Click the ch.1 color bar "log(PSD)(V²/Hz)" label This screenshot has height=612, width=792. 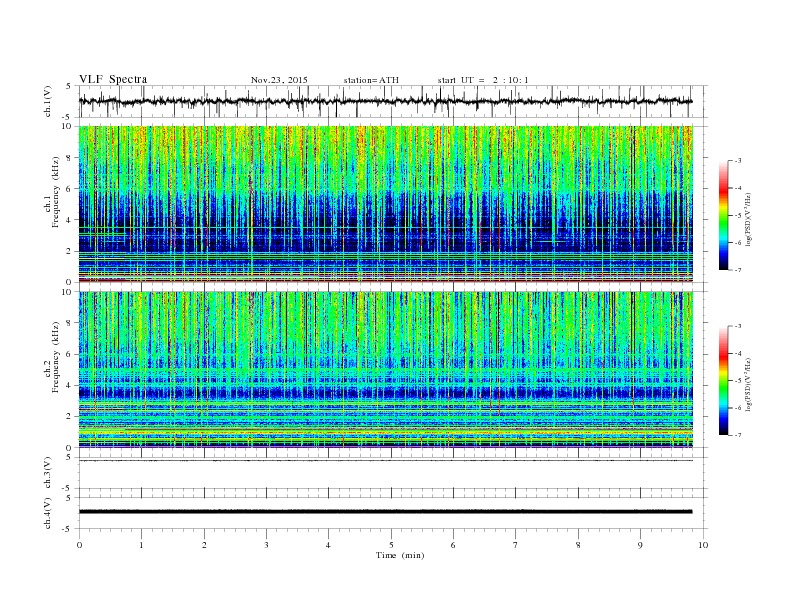click(x=748, y=219)
